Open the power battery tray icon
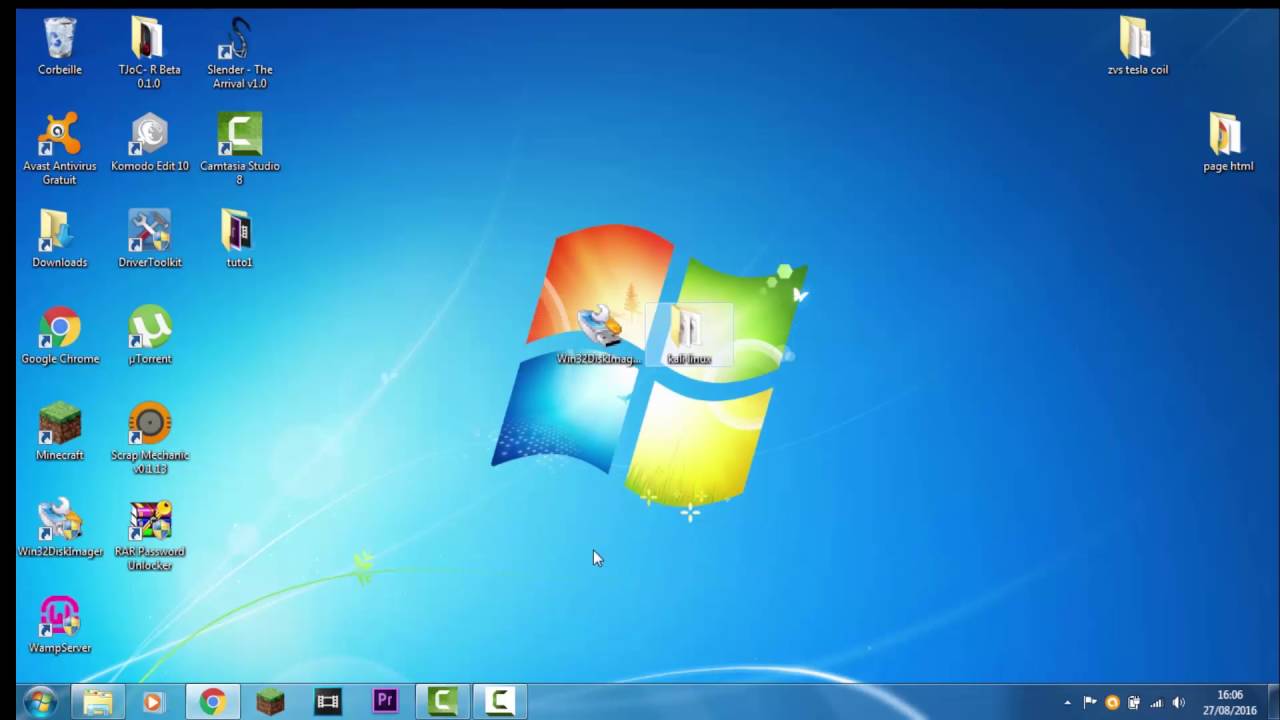 pos(1134,703)
